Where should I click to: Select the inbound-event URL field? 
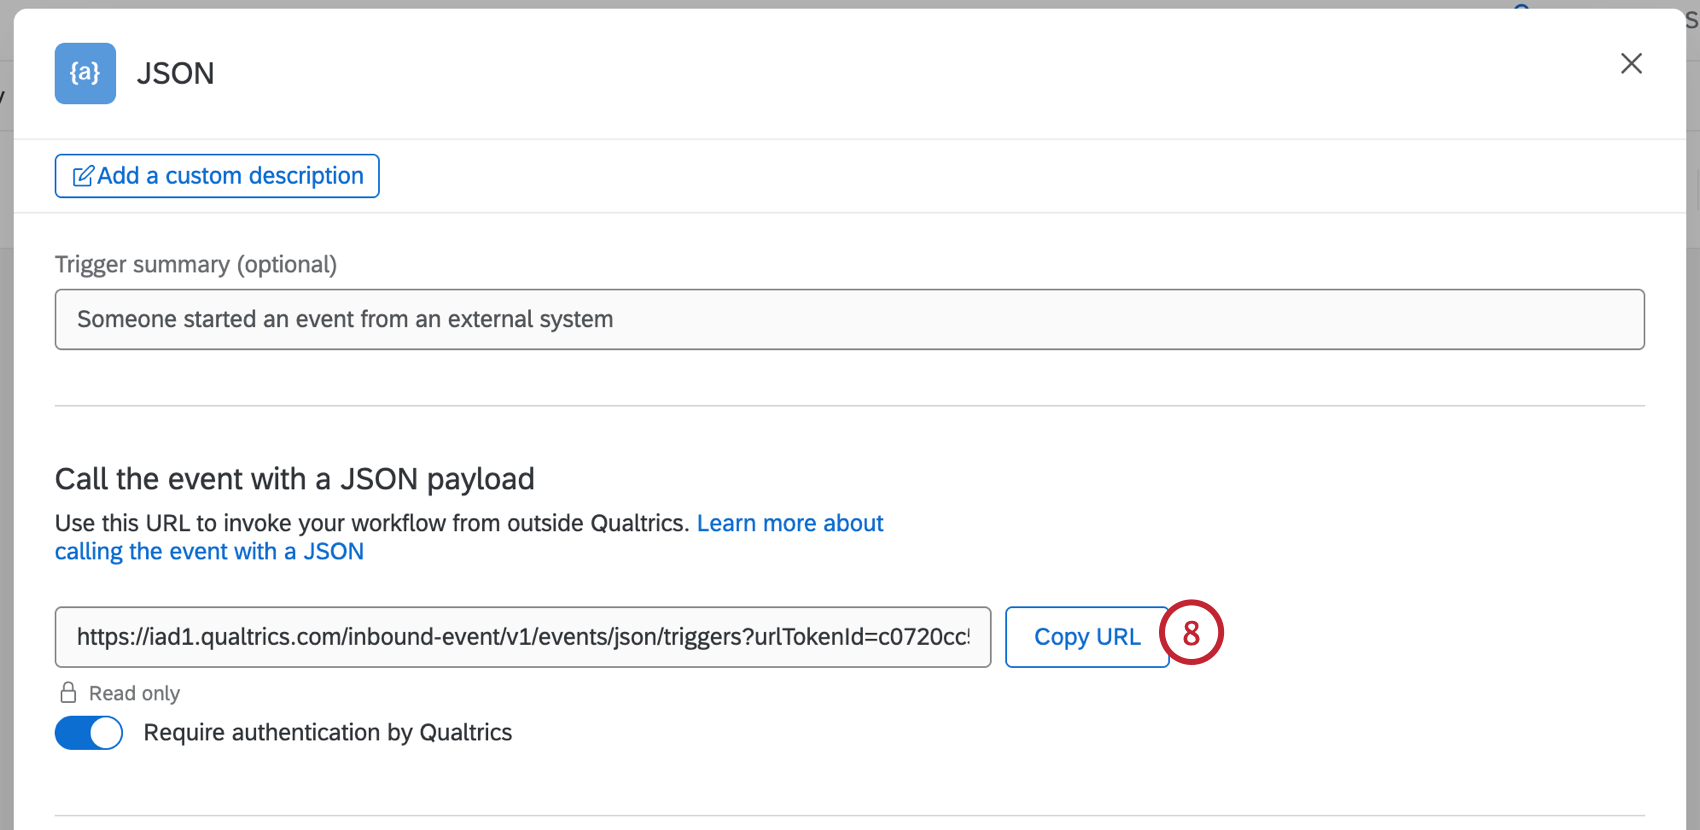pos(522,637)
